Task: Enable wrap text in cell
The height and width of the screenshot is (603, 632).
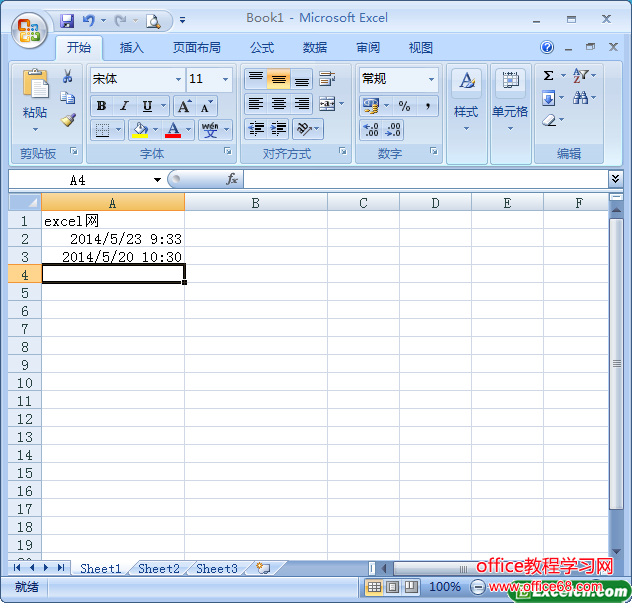Action: [x=327, y=78]
